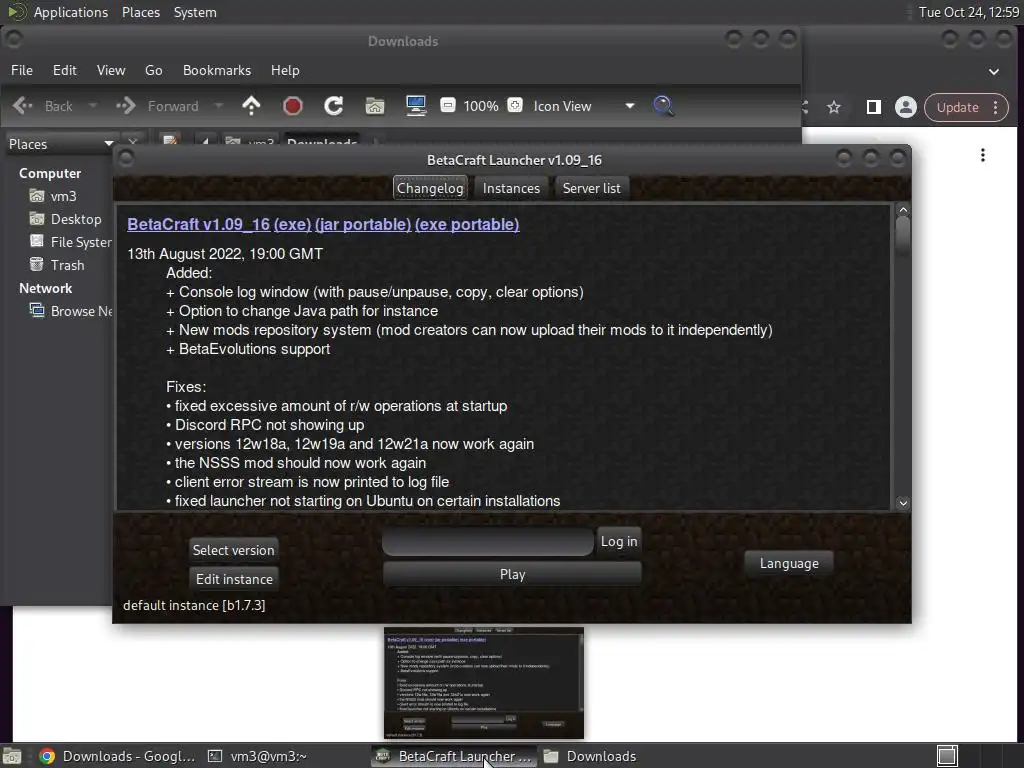The width and height of the screenshot is (1024, 768).
Task: Click the Computer icon in file manager toolbar
Action: click(x=416, y=106)
